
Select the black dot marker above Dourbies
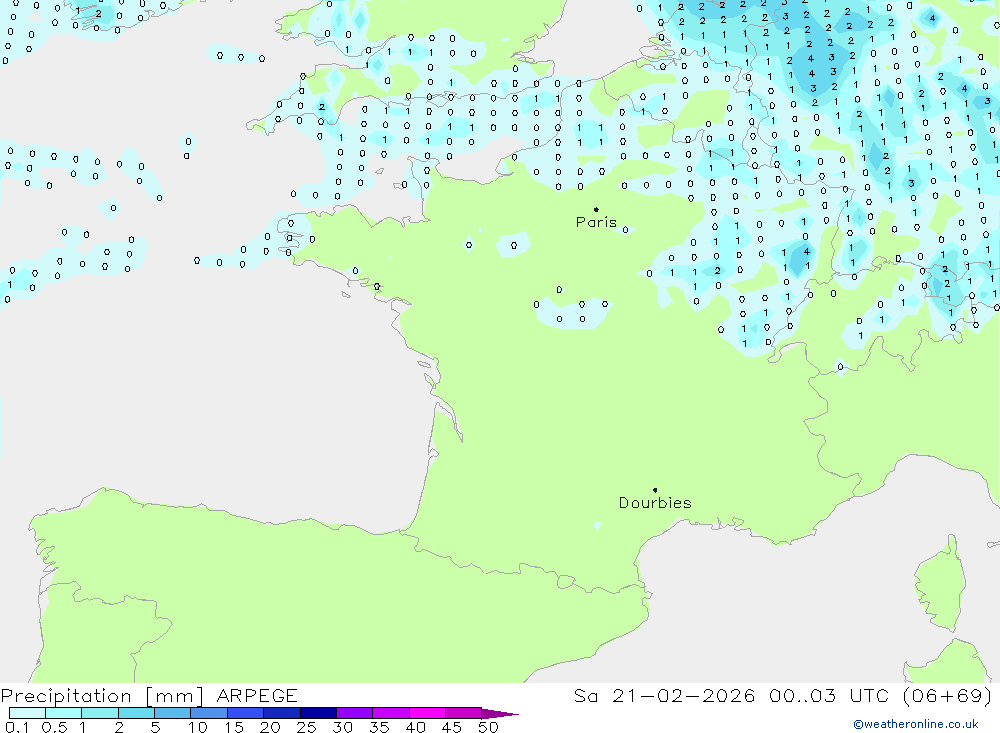point(655,490)
